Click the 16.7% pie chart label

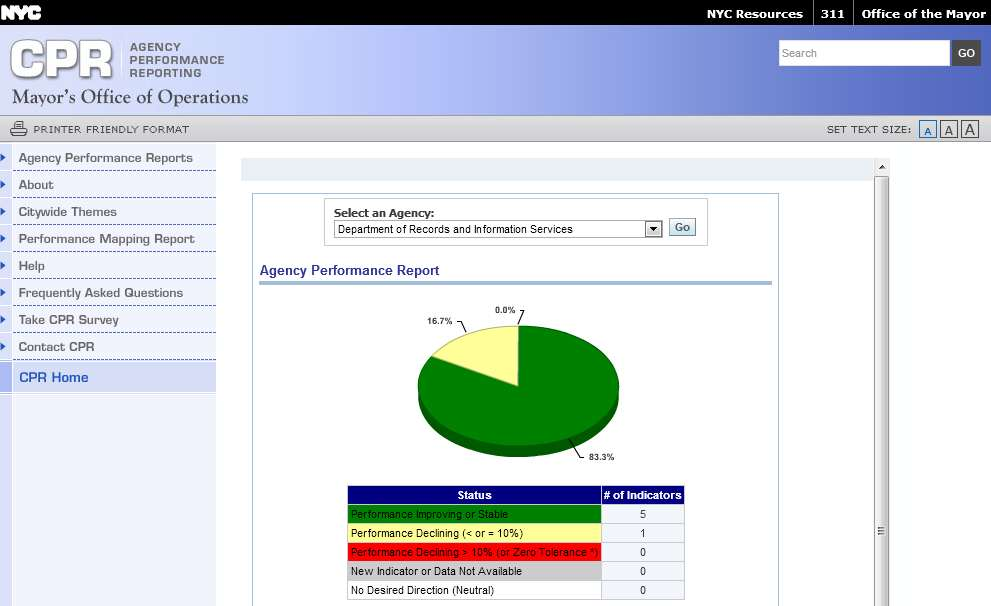point(439,321)
